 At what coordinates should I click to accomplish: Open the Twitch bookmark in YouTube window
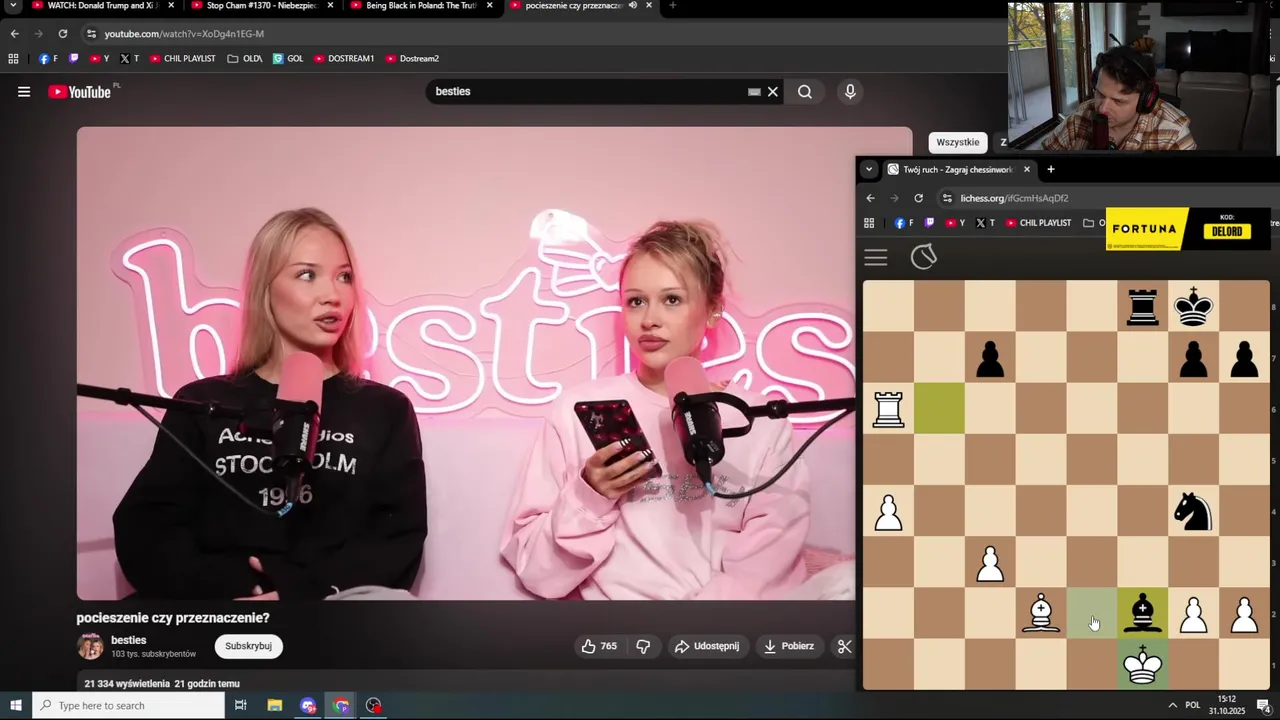(73, 59)
